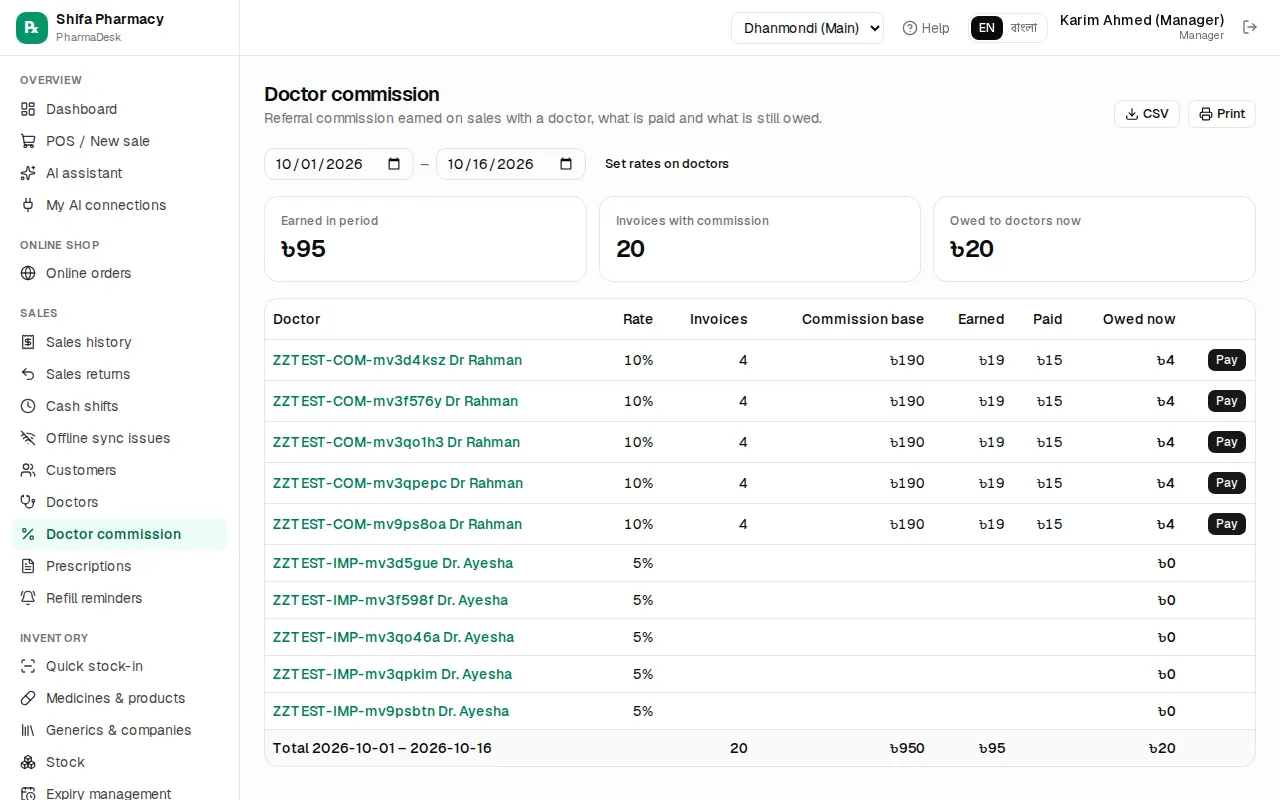Image resolution: width=1280 pixels, height=800 pixels.
Task: Switch language to EN
Action: 987,28
